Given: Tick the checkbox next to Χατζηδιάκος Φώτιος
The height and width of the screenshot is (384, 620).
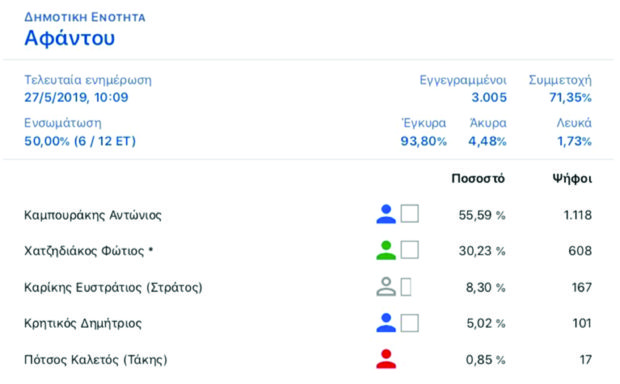Looking at the screenshot, I should (x=410, y=250).
